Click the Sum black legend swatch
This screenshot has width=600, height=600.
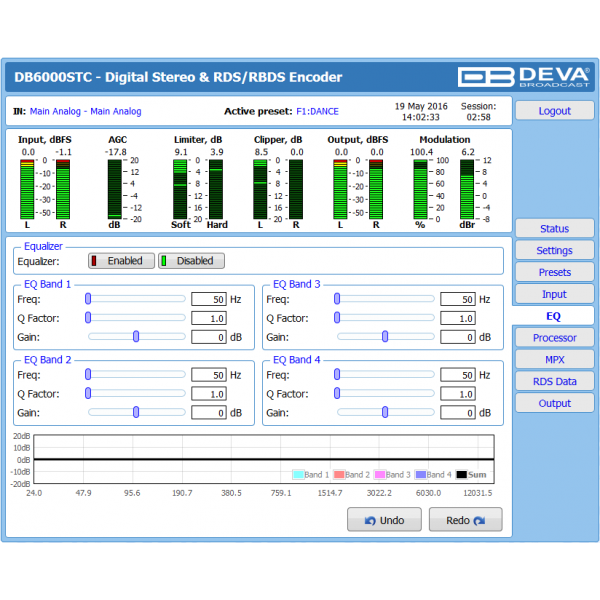(461, 474)
